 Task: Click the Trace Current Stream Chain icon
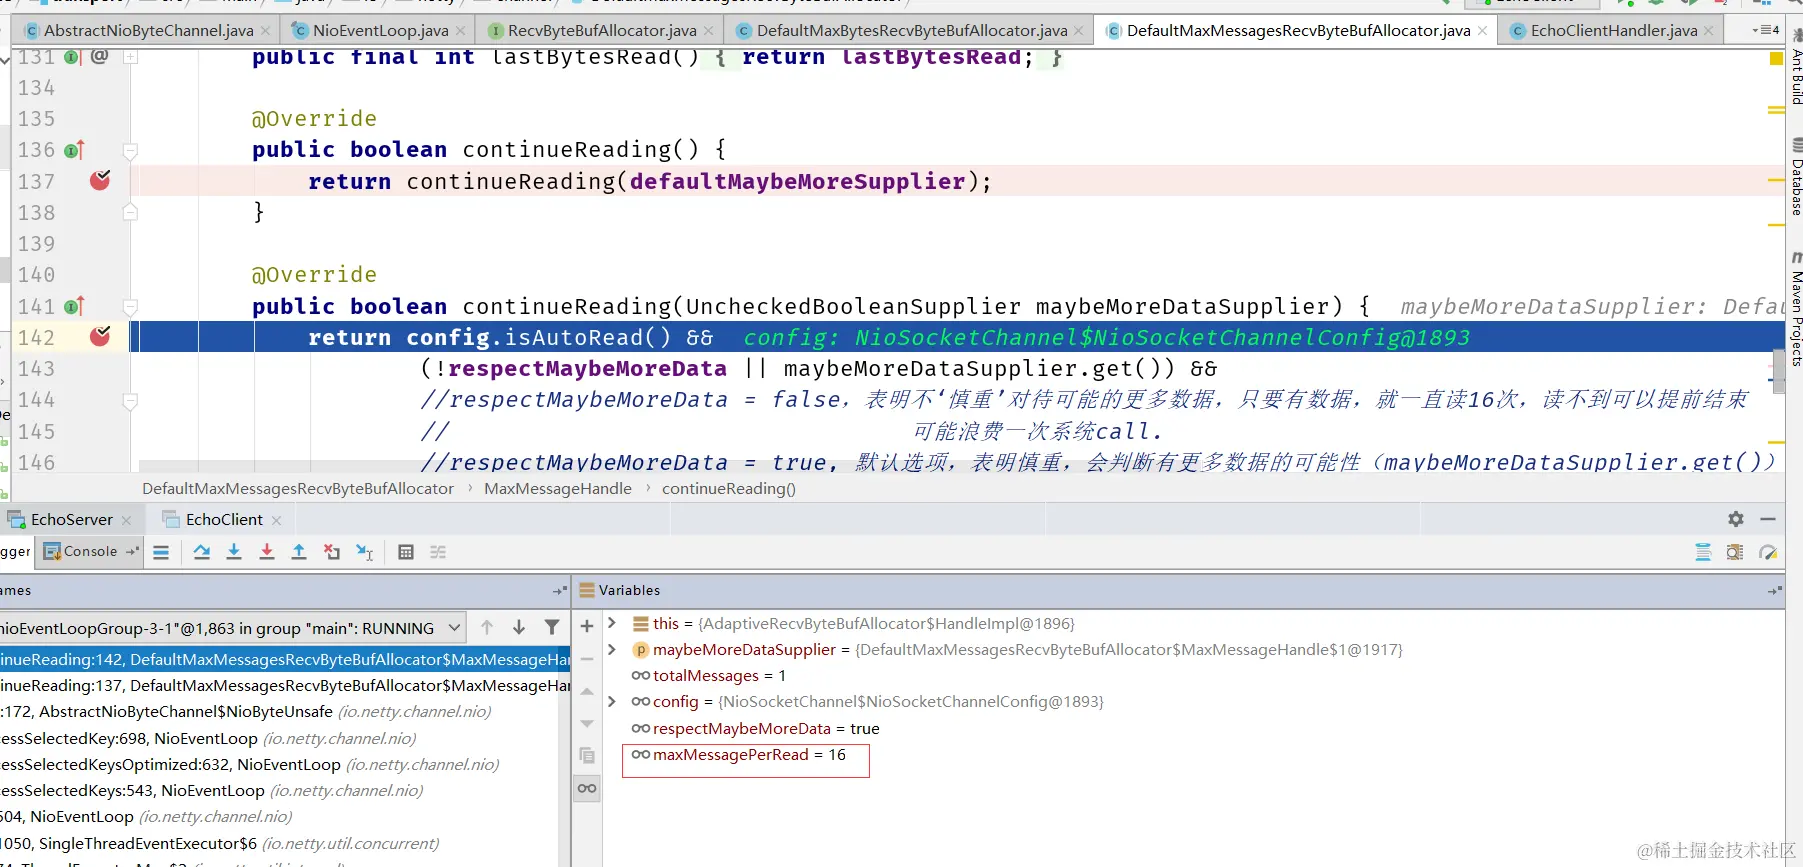pos(438,552)
